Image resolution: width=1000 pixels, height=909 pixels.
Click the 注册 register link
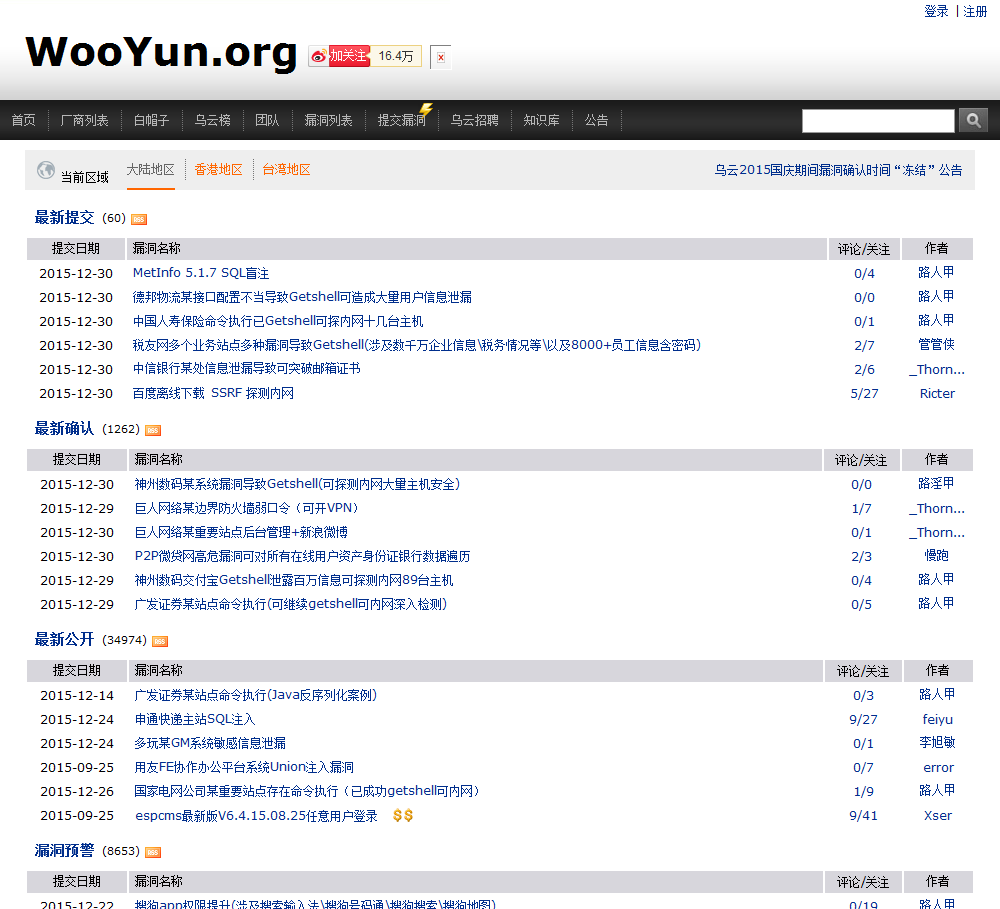click(x=975, y=11)
